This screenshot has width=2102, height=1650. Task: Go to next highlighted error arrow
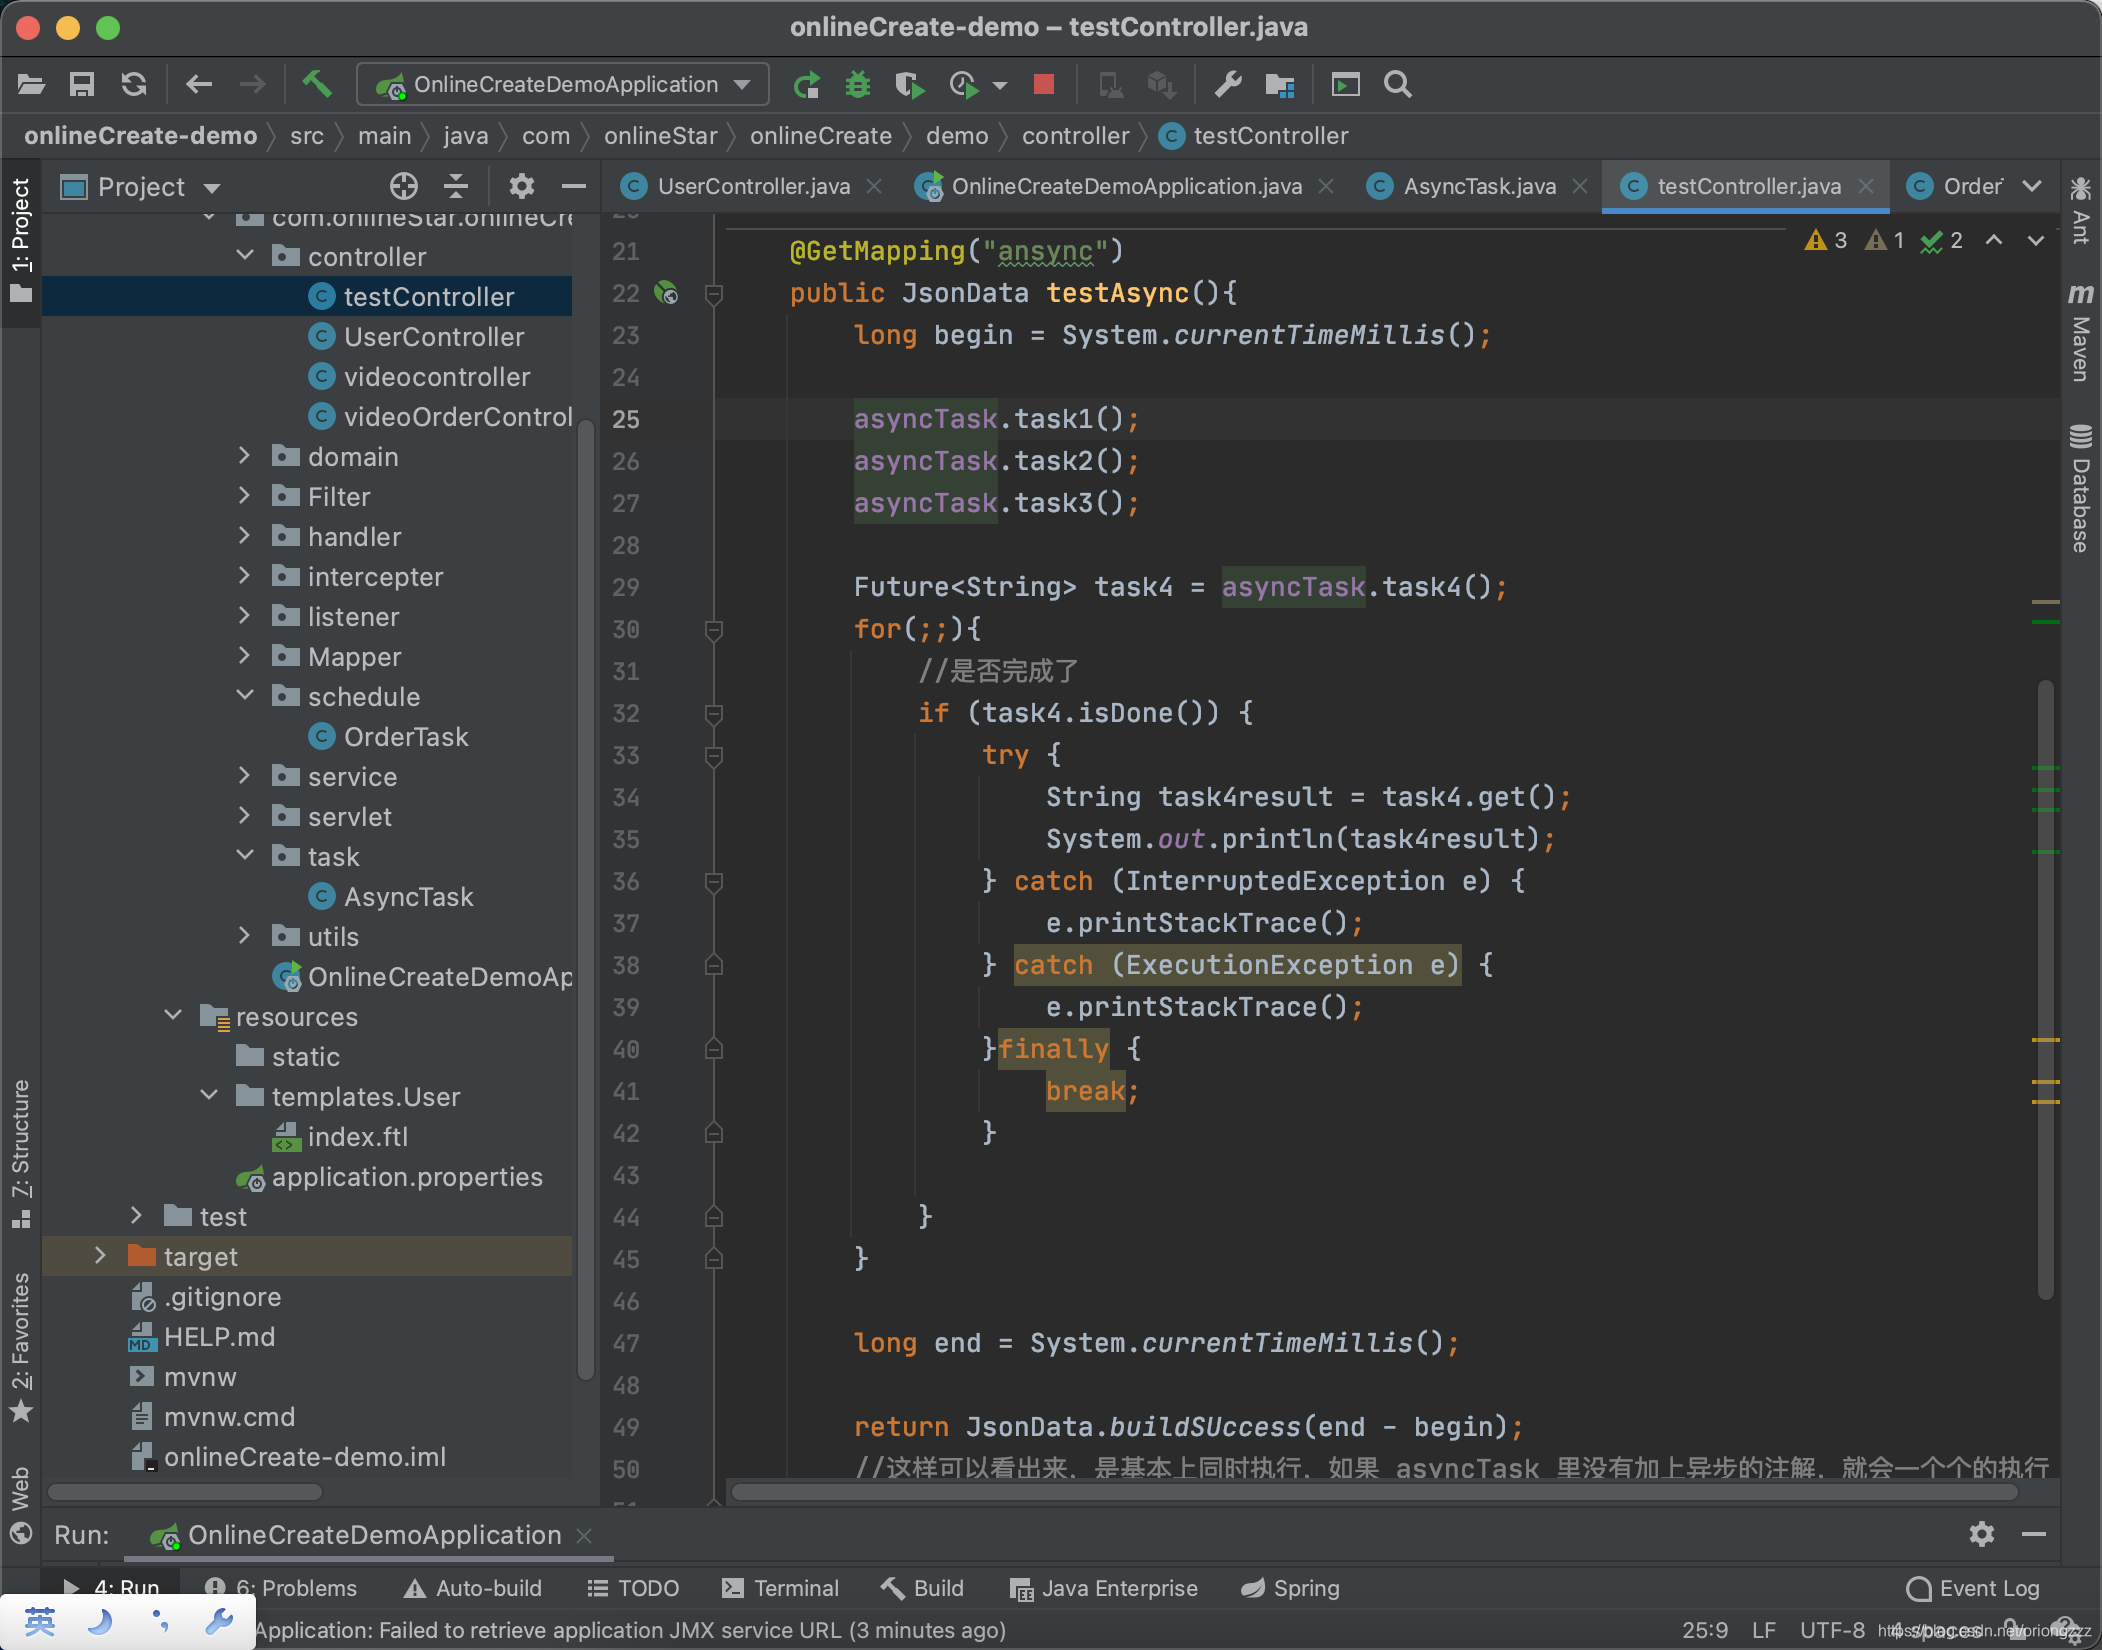pos(2036,240)
